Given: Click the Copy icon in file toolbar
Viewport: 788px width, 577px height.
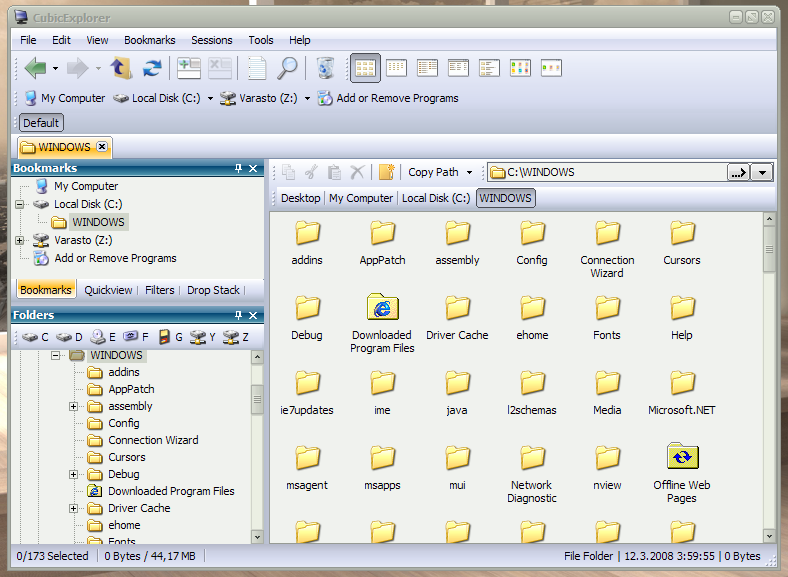Looking at the screenshot, I should (288, 172).
